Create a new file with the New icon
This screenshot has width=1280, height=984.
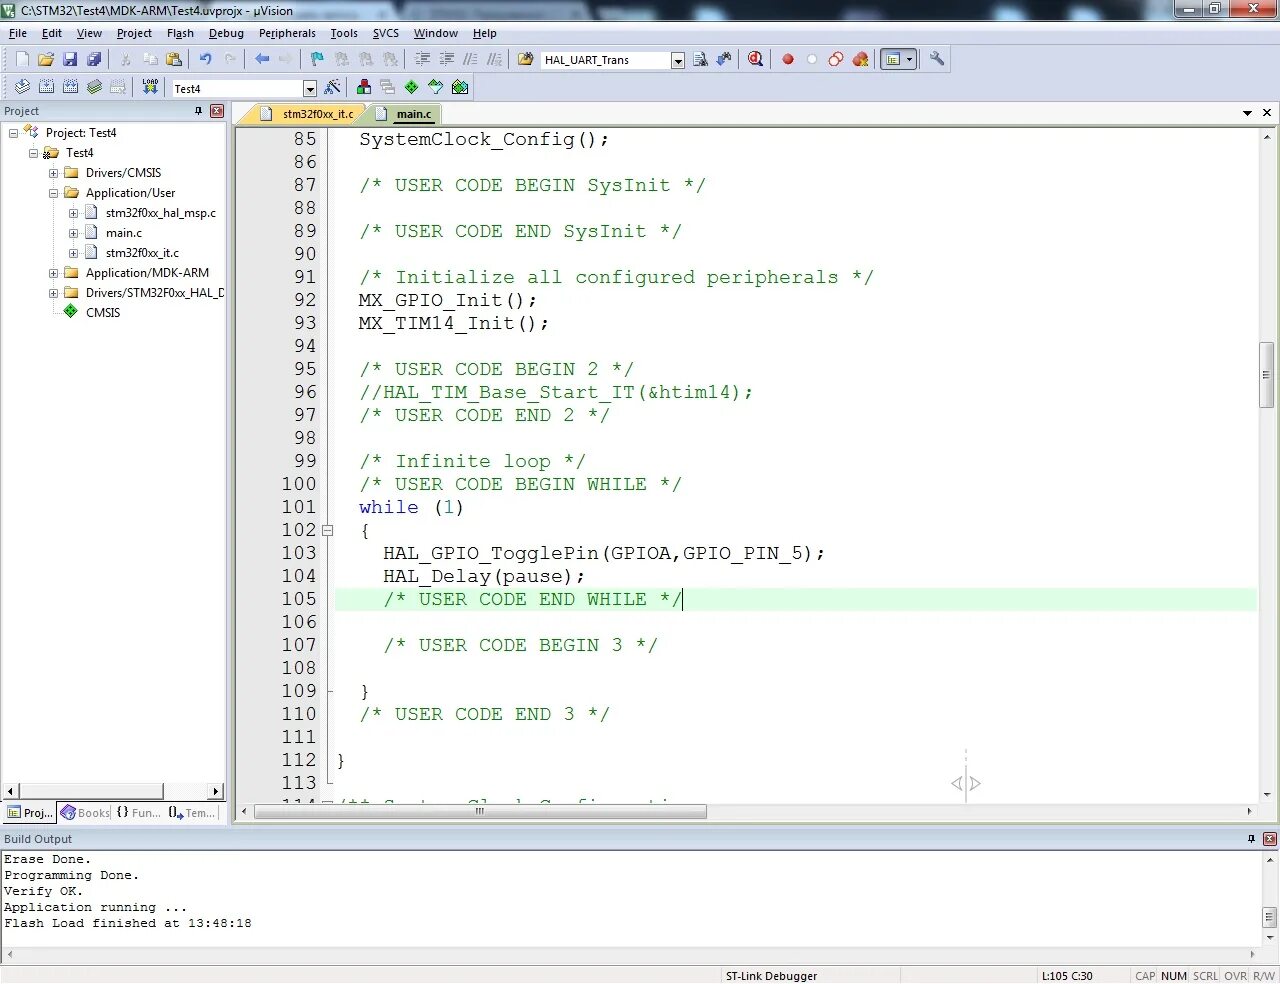tap(22, 59)
